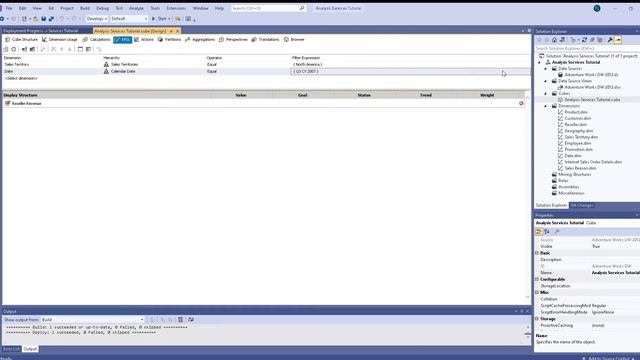Open the Build menu

[84, 8]
